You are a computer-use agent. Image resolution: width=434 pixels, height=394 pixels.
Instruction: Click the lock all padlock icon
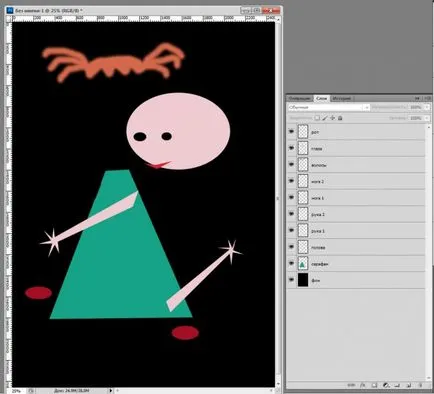340,118
